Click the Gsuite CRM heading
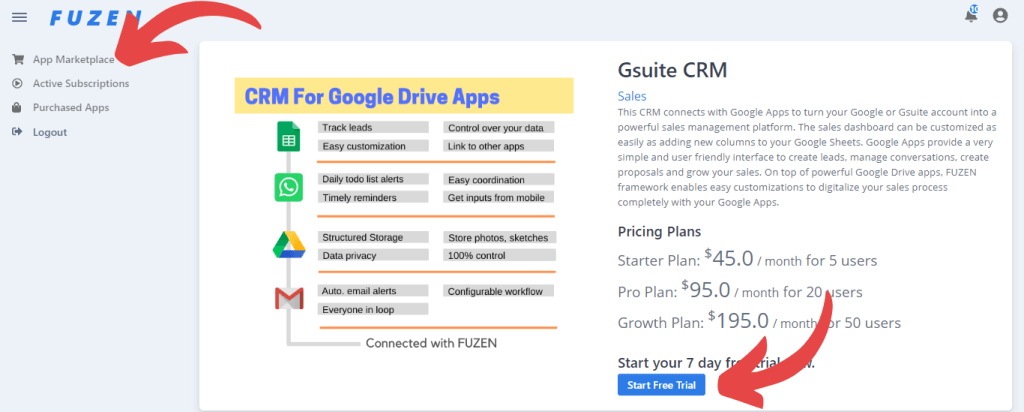The image size is (1024, 412). 672,70
